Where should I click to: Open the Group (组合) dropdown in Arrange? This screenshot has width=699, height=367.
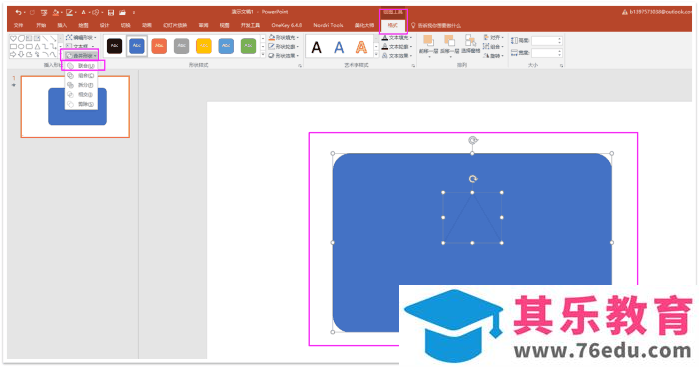494,47
